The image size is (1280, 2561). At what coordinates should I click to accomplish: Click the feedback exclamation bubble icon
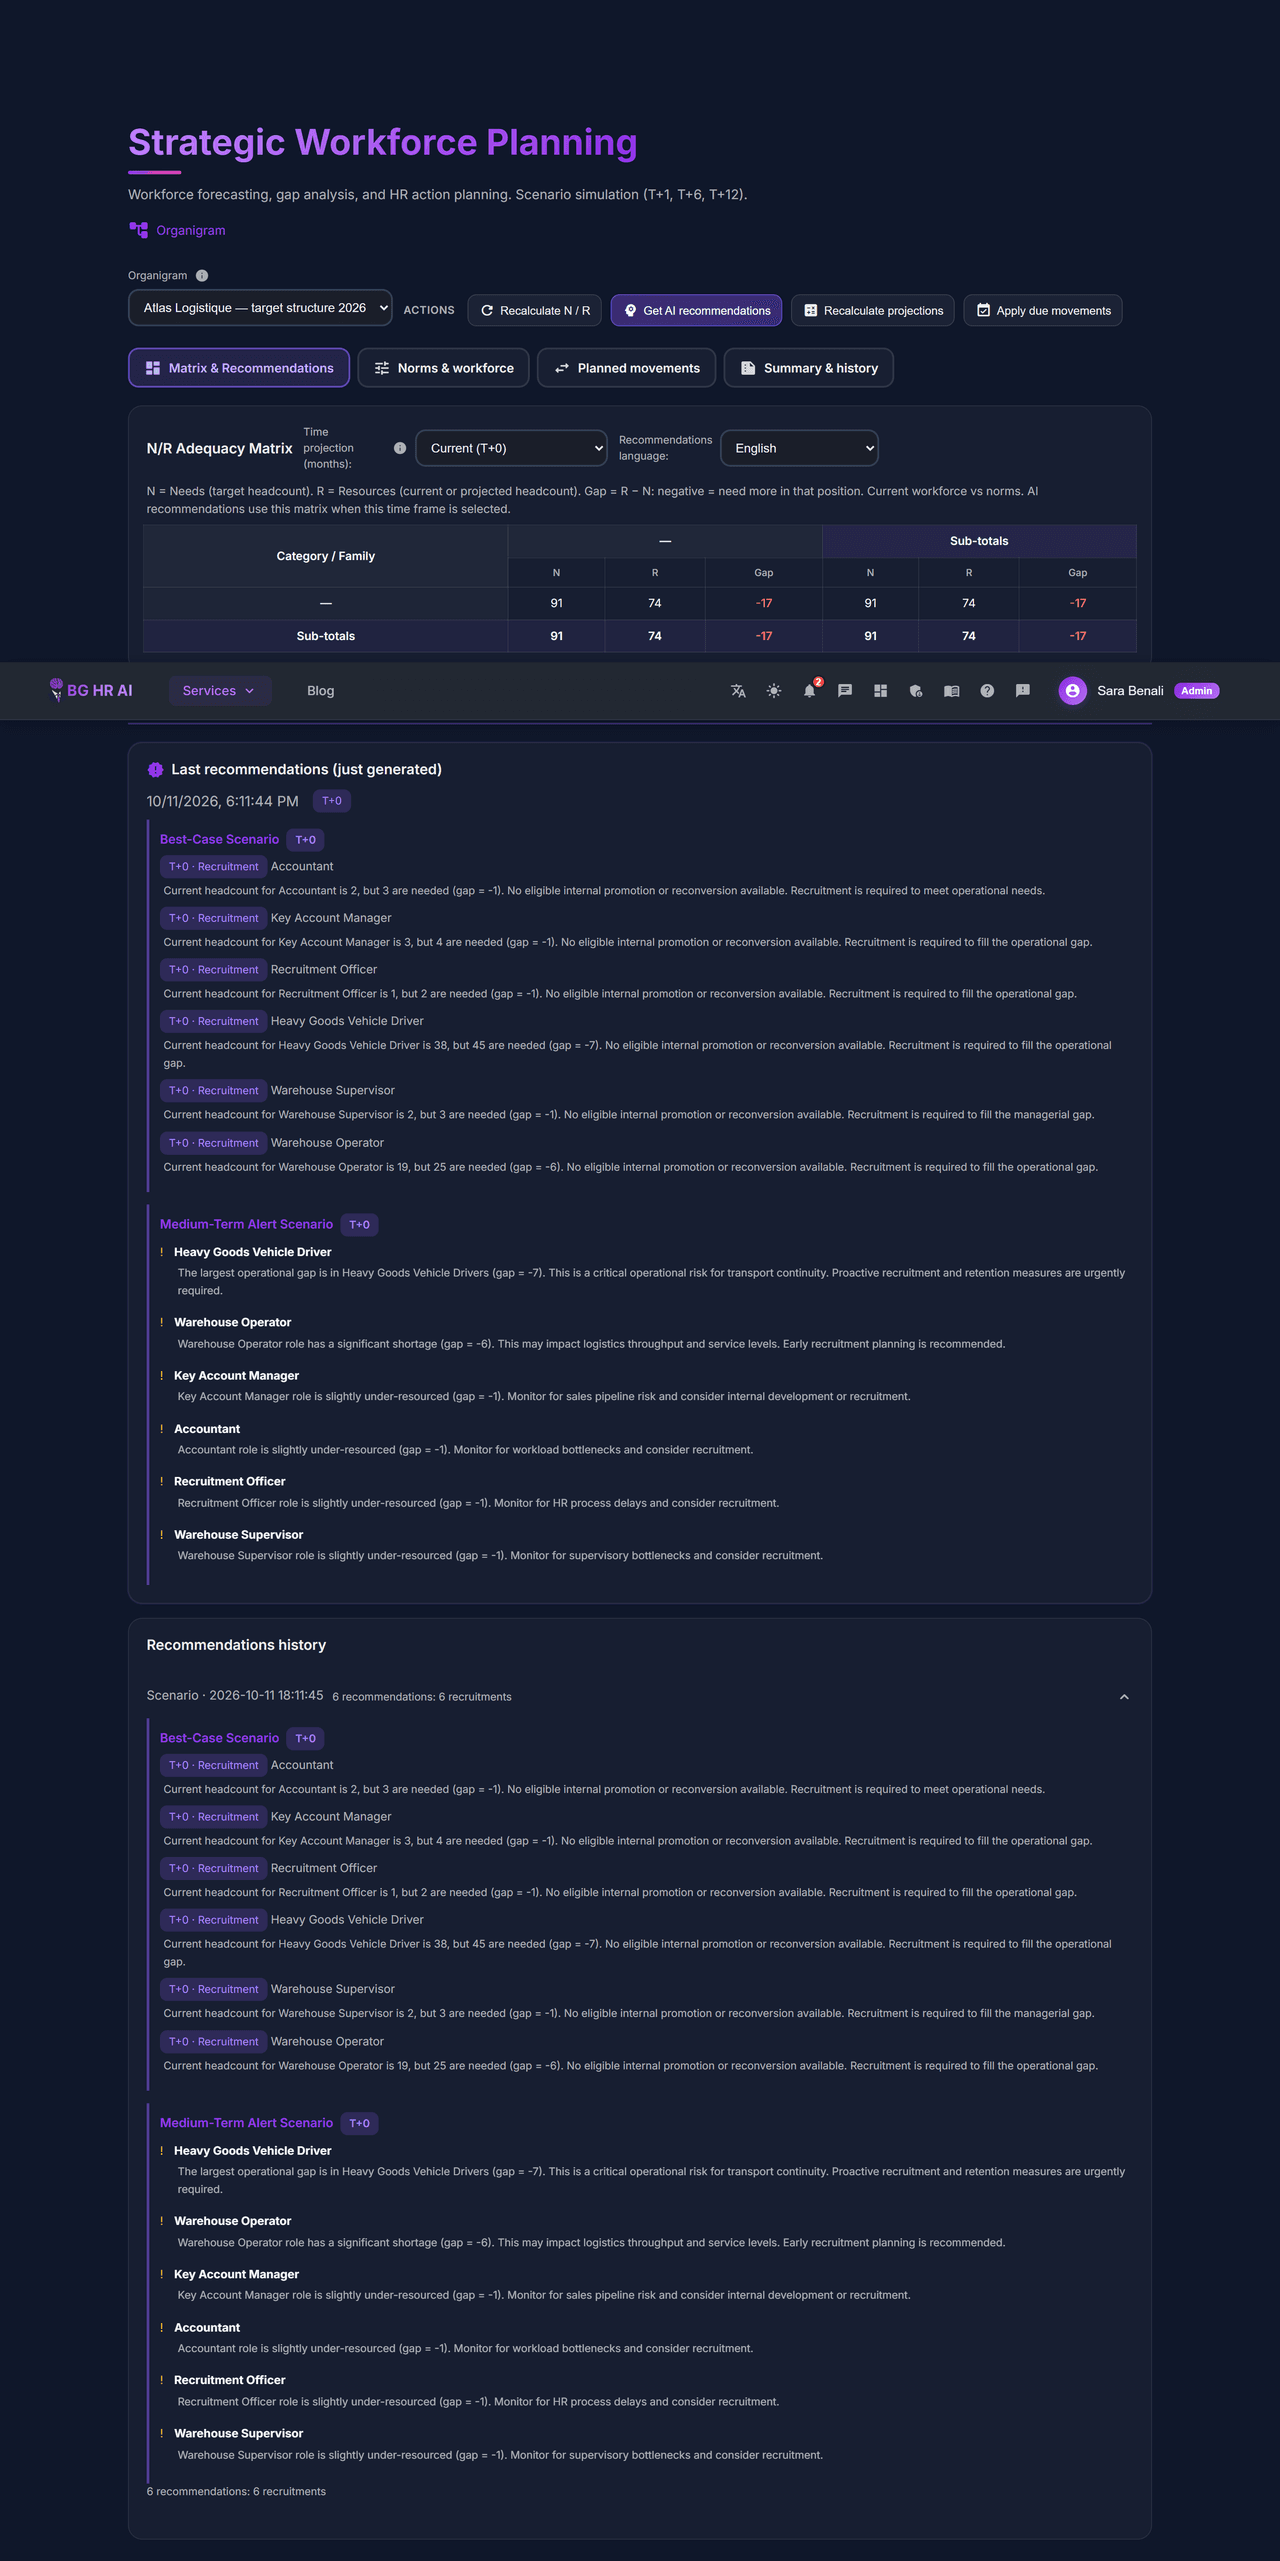click(x=1023, y=691)
